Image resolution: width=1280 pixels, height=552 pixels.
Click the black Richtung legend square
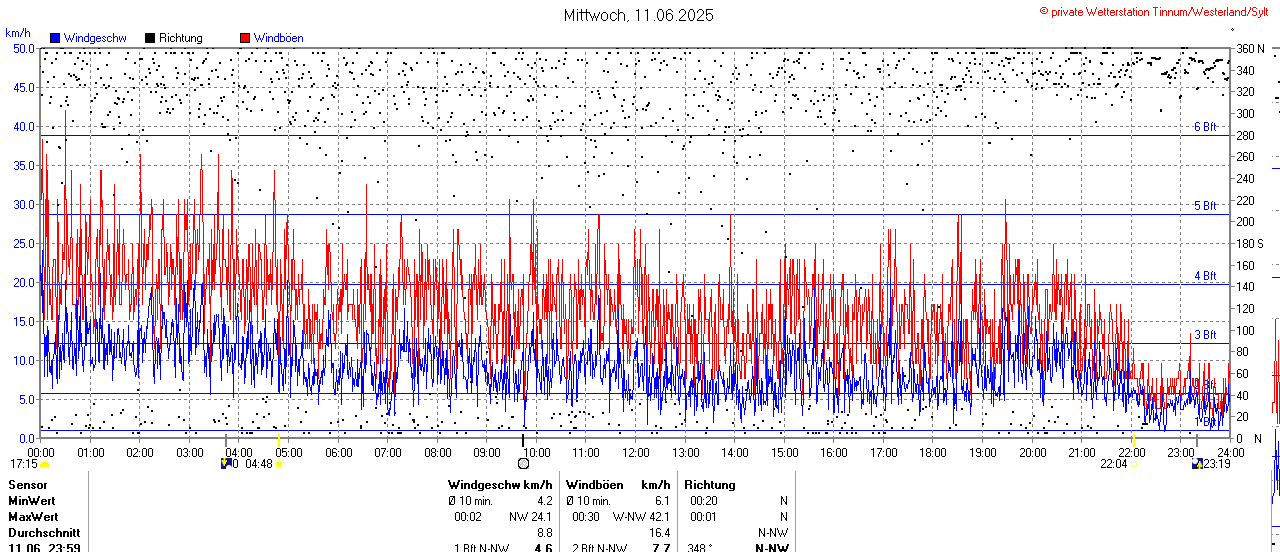pos(150,38)
